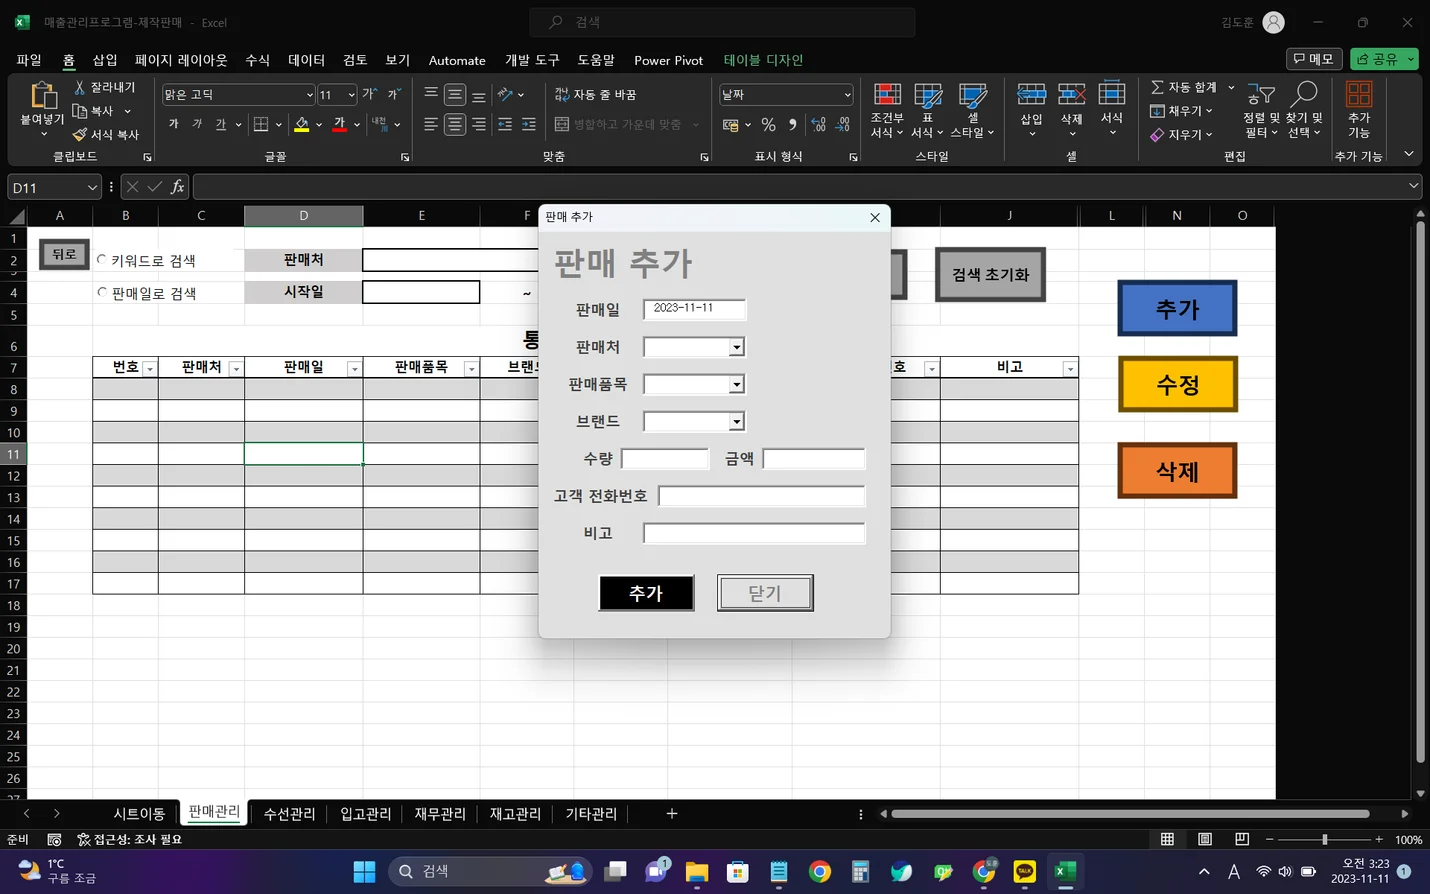1430x894 pixels.
Task: Click the Paste clipboard icon
Action: click(42, 96)
